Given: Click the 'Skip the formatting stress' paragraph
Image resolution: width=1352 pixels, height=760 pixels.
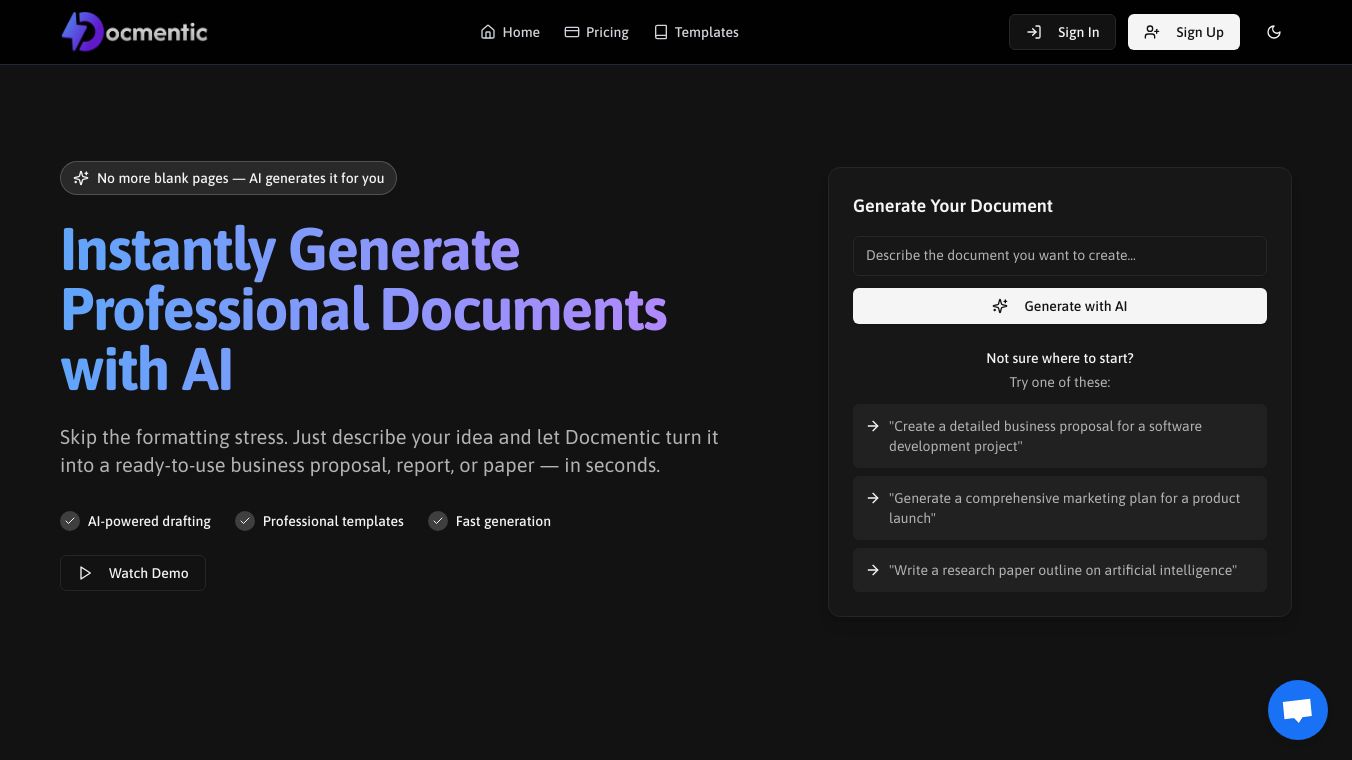Looking at the screenshot, I should point(389,451).
